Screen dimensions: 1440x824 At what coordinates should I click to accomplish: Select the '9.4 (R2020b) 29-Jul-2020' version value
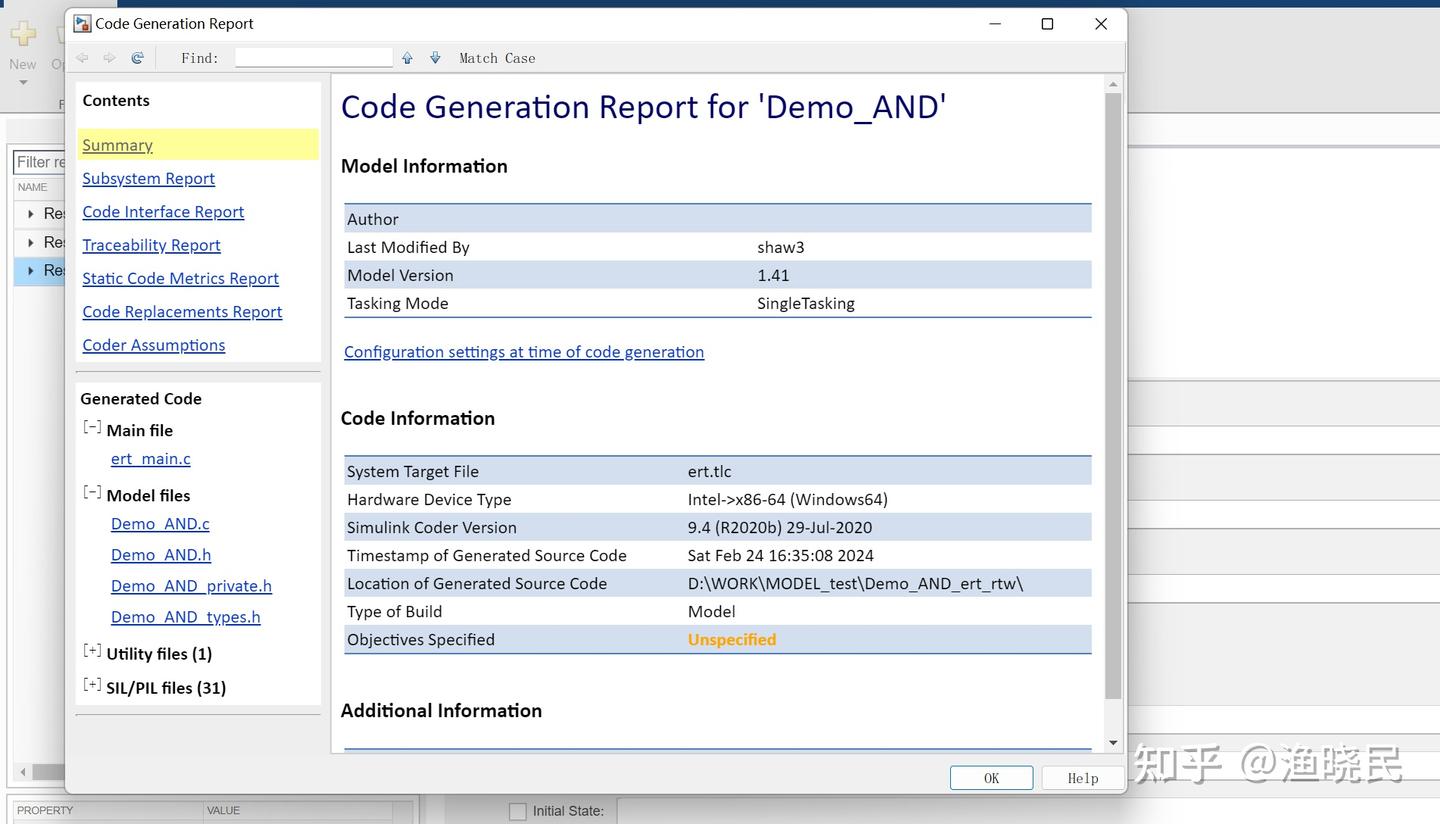pyautogui.click(x=780, y=527)
